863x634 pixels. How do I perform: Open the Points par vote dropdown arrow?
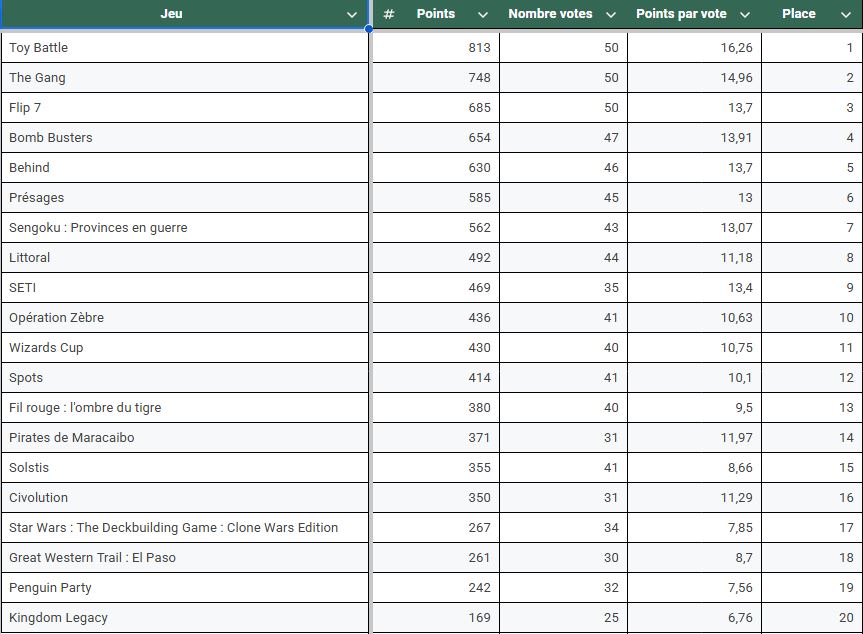[x=745, y=15]
